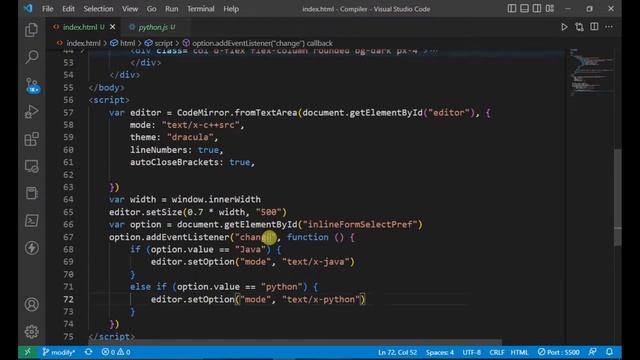Image resolution: width=640 pixels, height=360 pixels.
Task: Open the Extensions view
Action: (x=31, y=139)
